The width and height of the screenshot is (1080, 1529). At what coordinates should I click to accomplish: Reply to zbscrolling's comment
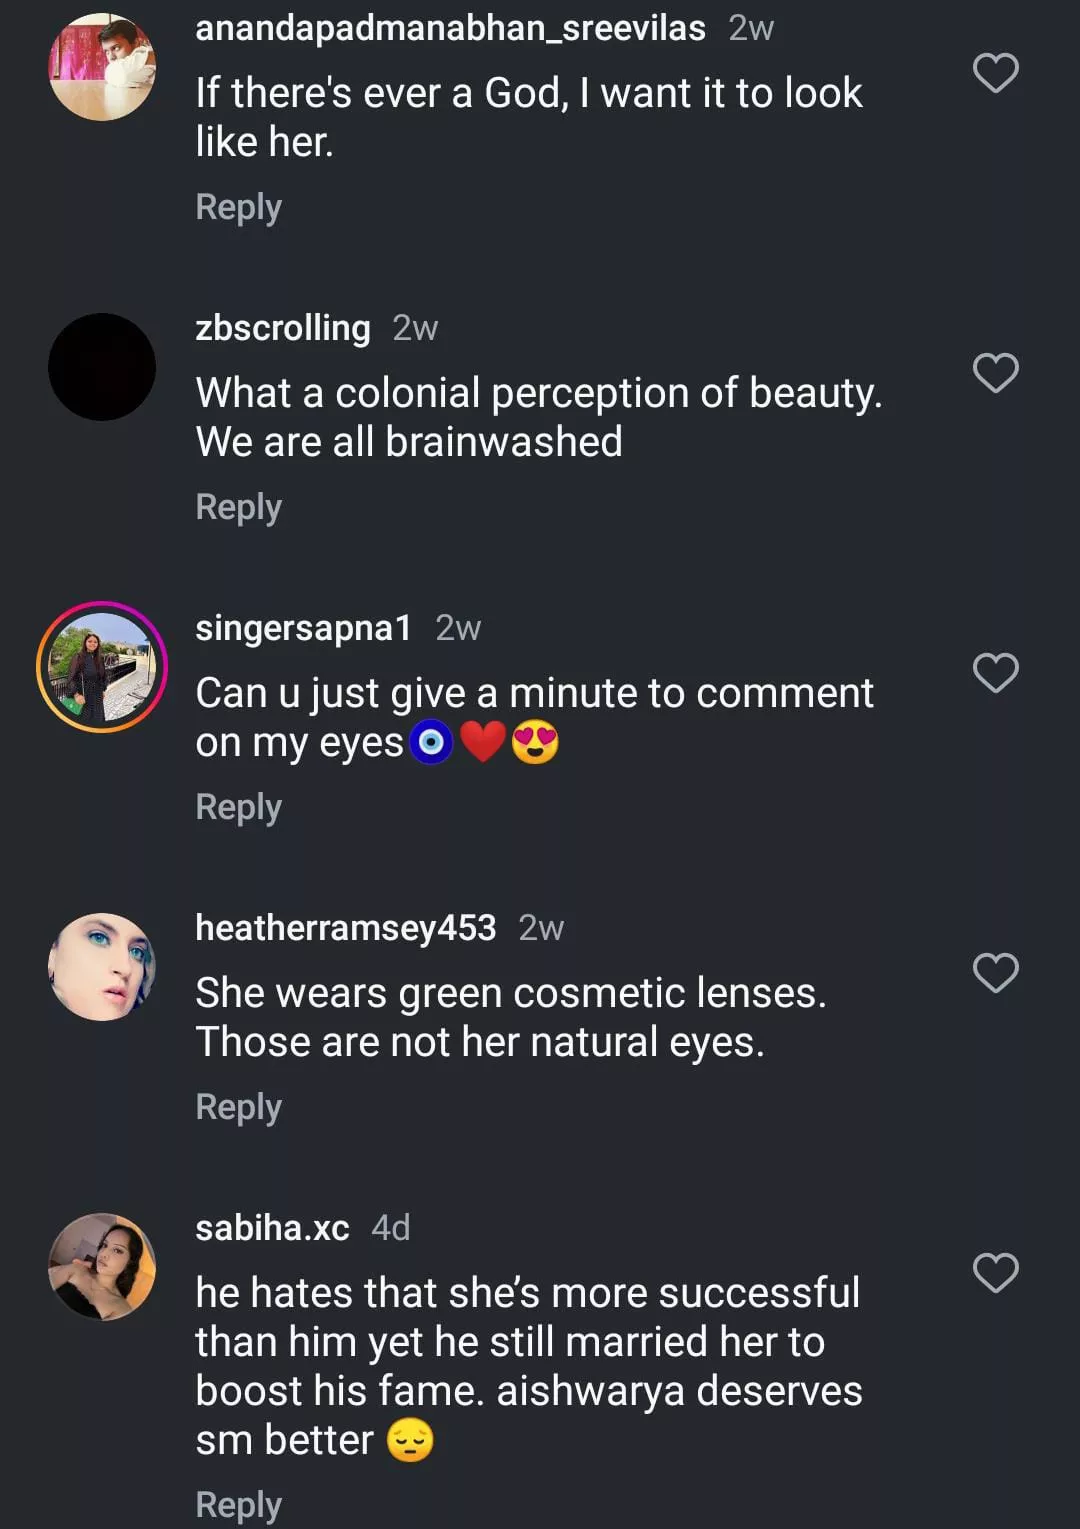[x=238, y=507]
